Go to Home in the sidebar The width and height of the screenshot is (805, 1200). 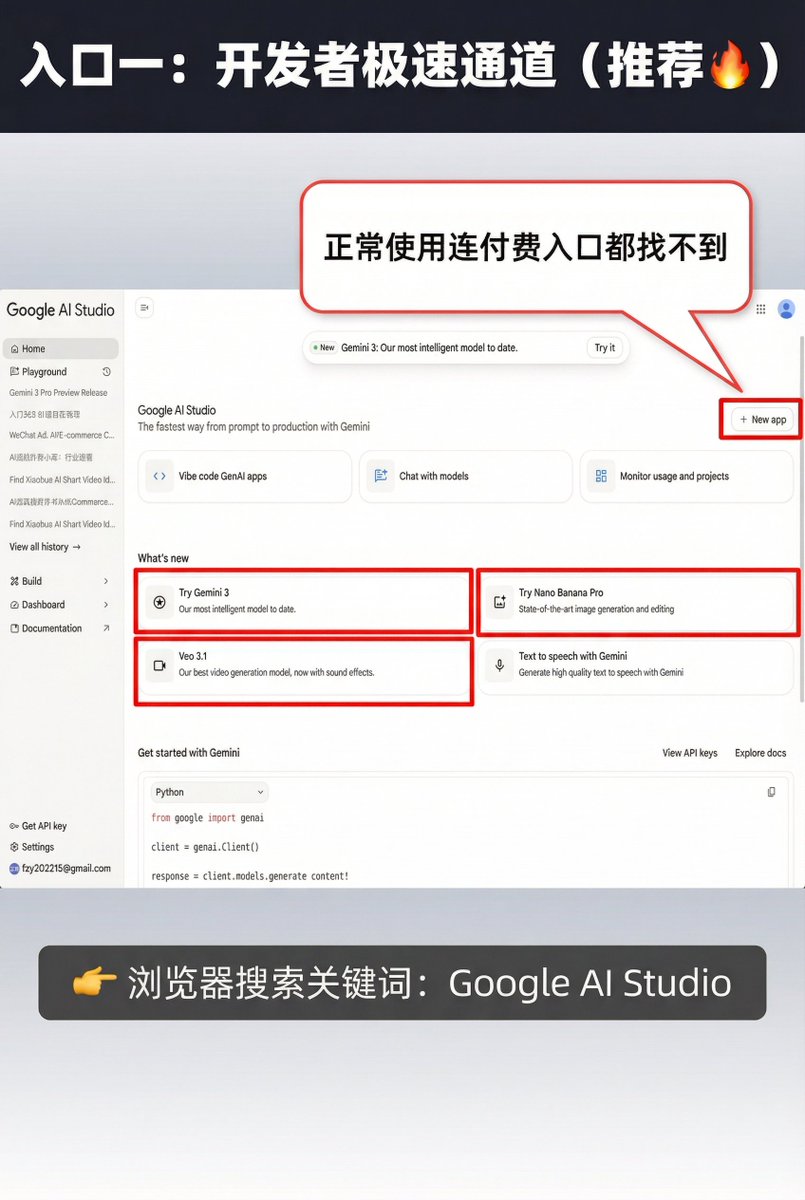[61, 349]
